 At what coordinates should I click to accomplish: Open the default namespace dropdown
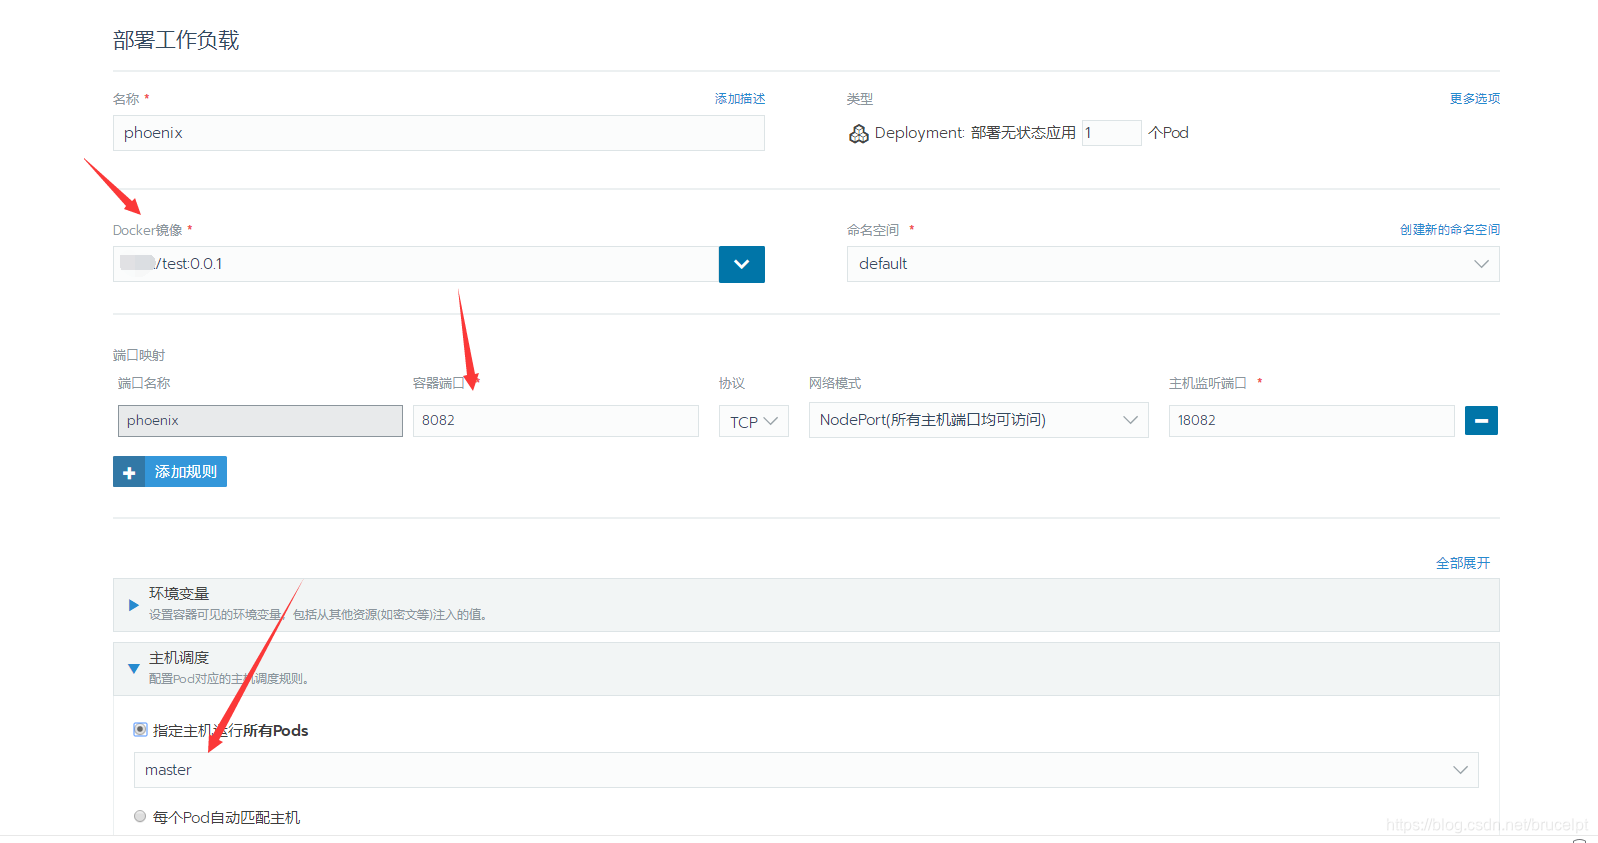coord(1173,264)
